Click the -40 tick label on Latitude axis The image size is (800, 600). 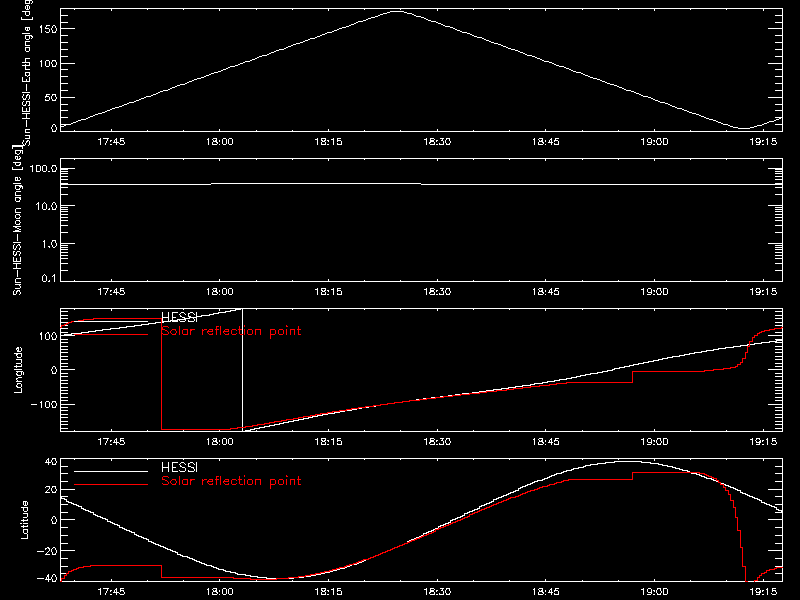[47, 579]
